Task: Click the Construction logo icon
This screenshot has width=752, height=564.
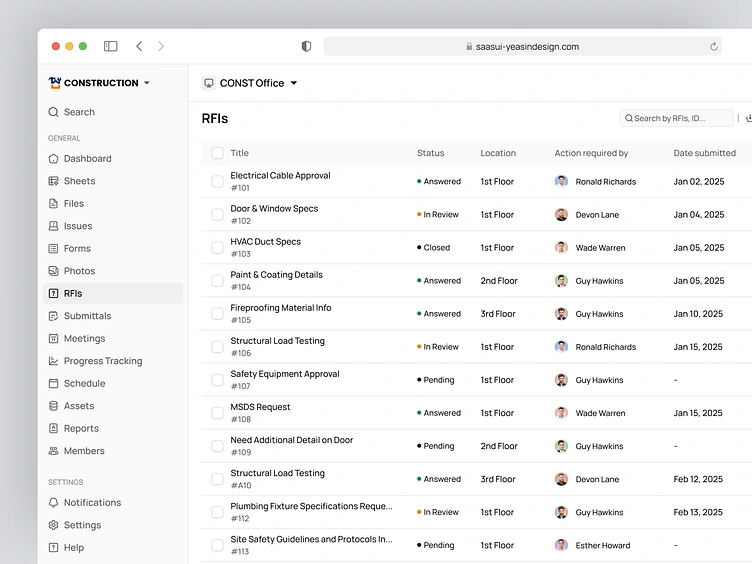Action: [x=55, y=82]
